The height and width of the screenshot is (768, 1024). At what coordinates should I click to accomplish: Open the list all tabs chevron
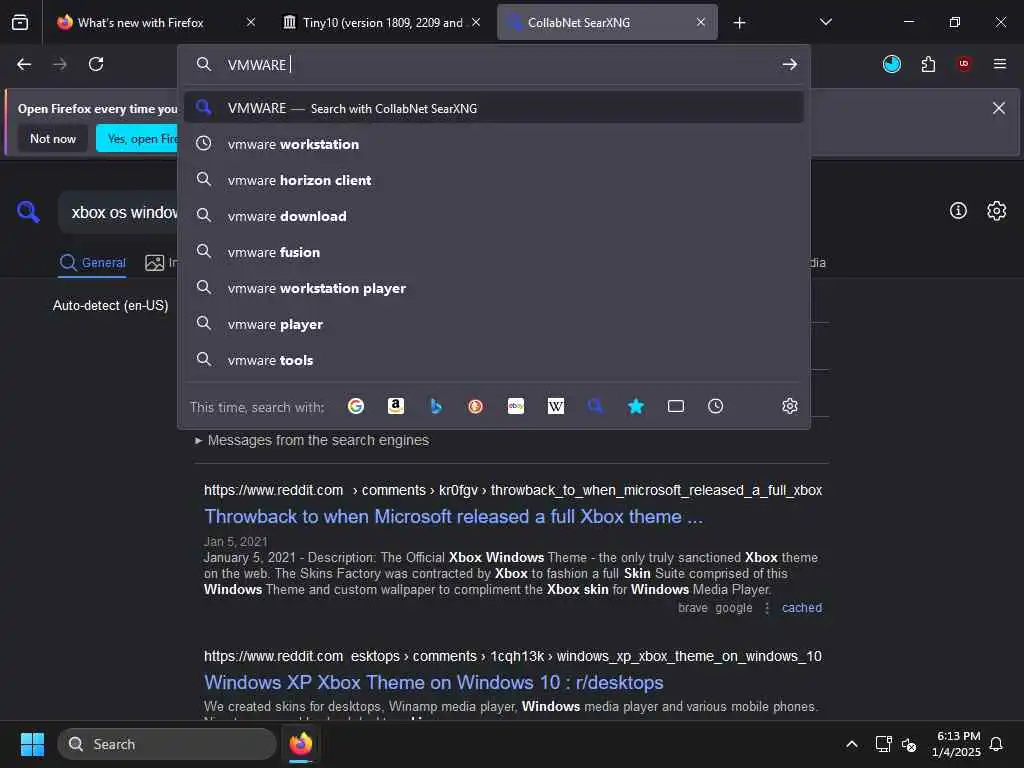click(825, 22)
